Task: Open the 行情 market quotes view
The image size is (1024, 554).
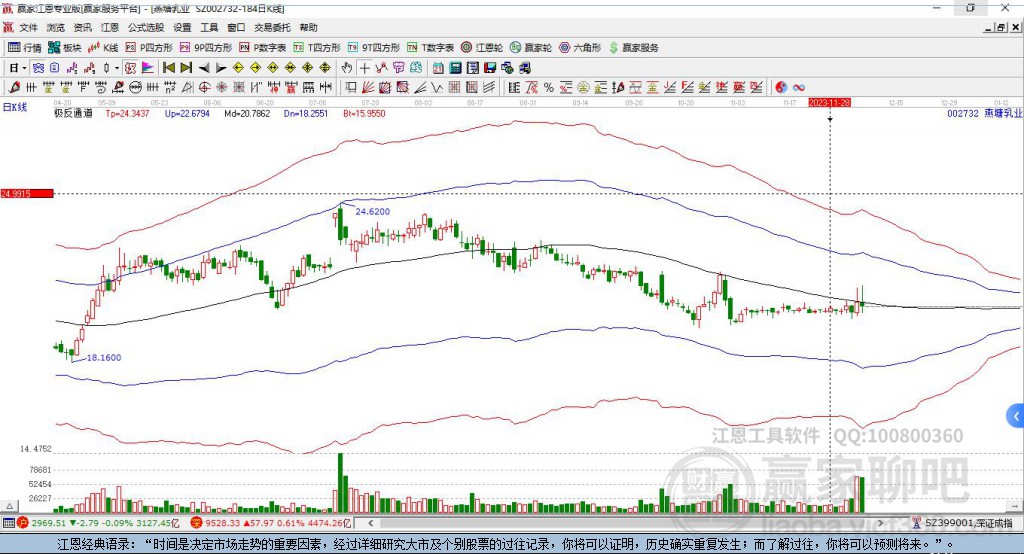Action: coord(24,48)
